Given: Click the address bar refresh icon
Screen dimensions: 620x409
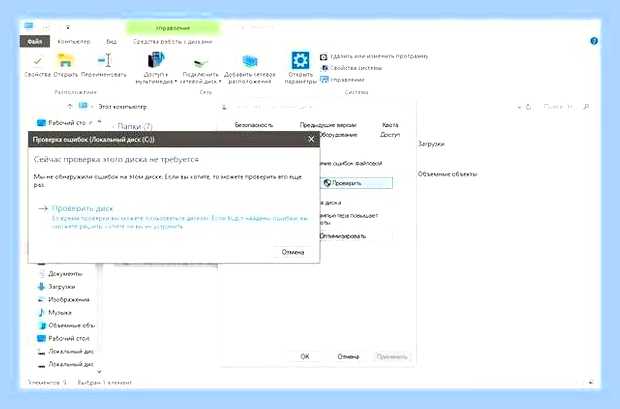Looking at the screenshot, I should pyautogui.click(x=529, y=107).
